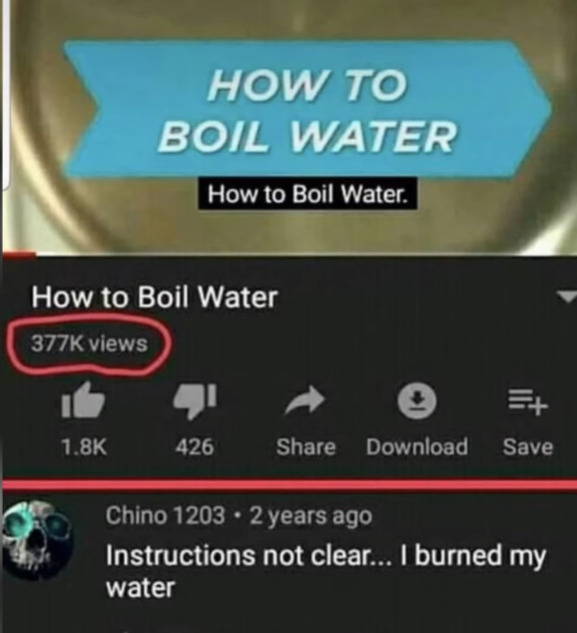Click the Share label
This screenshot has width=577, height=633.
click(x=306, y=447)
